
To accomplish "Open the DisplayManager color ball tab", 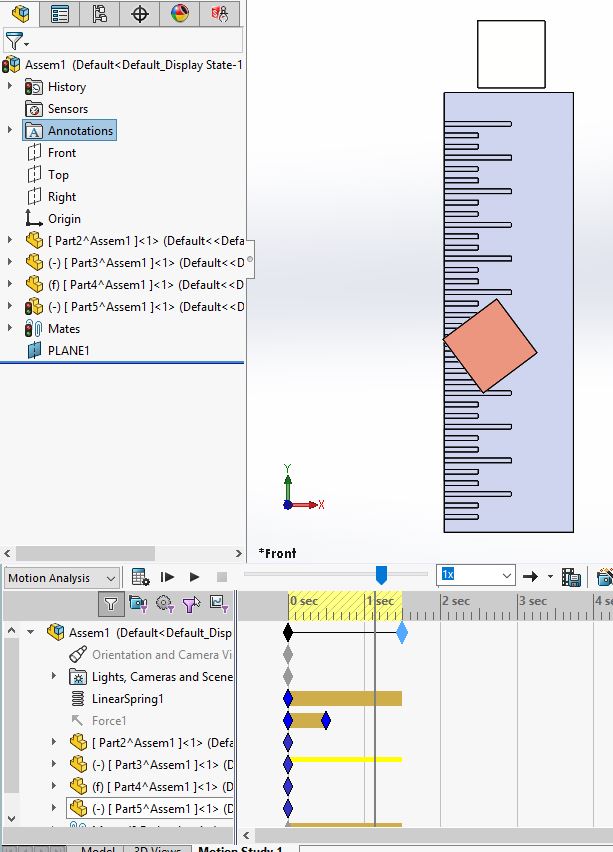I will [x=180, y=13].
